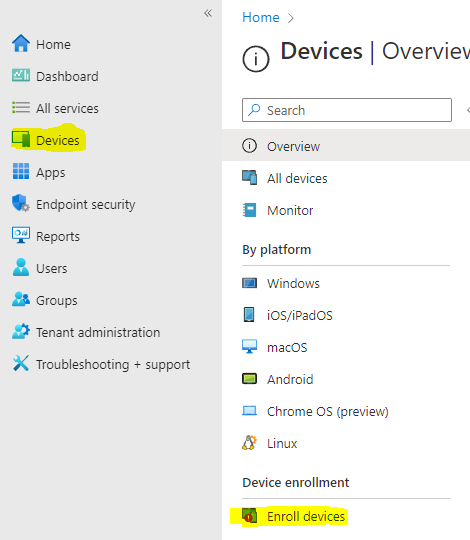Collapse the left navigation with double chevron

coord(208,13)
